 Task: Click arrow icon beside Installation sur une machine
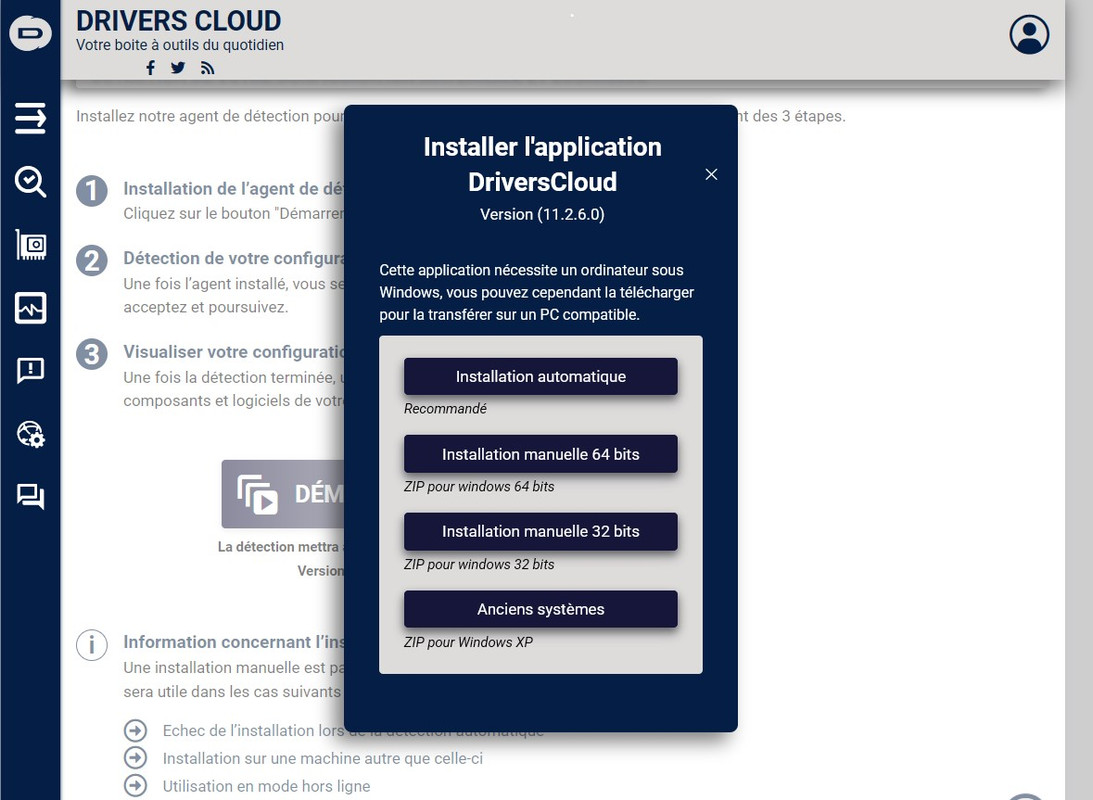135,757
